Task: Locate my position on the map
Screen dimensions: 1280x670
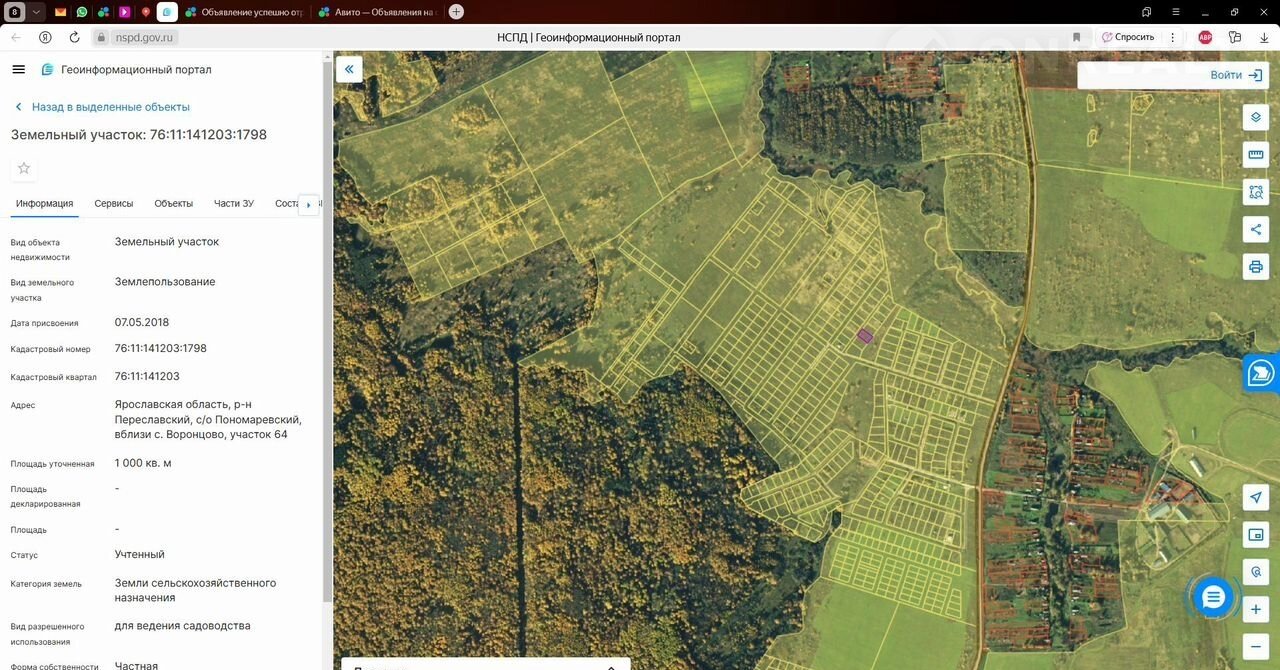Action: pos(1256,498)
